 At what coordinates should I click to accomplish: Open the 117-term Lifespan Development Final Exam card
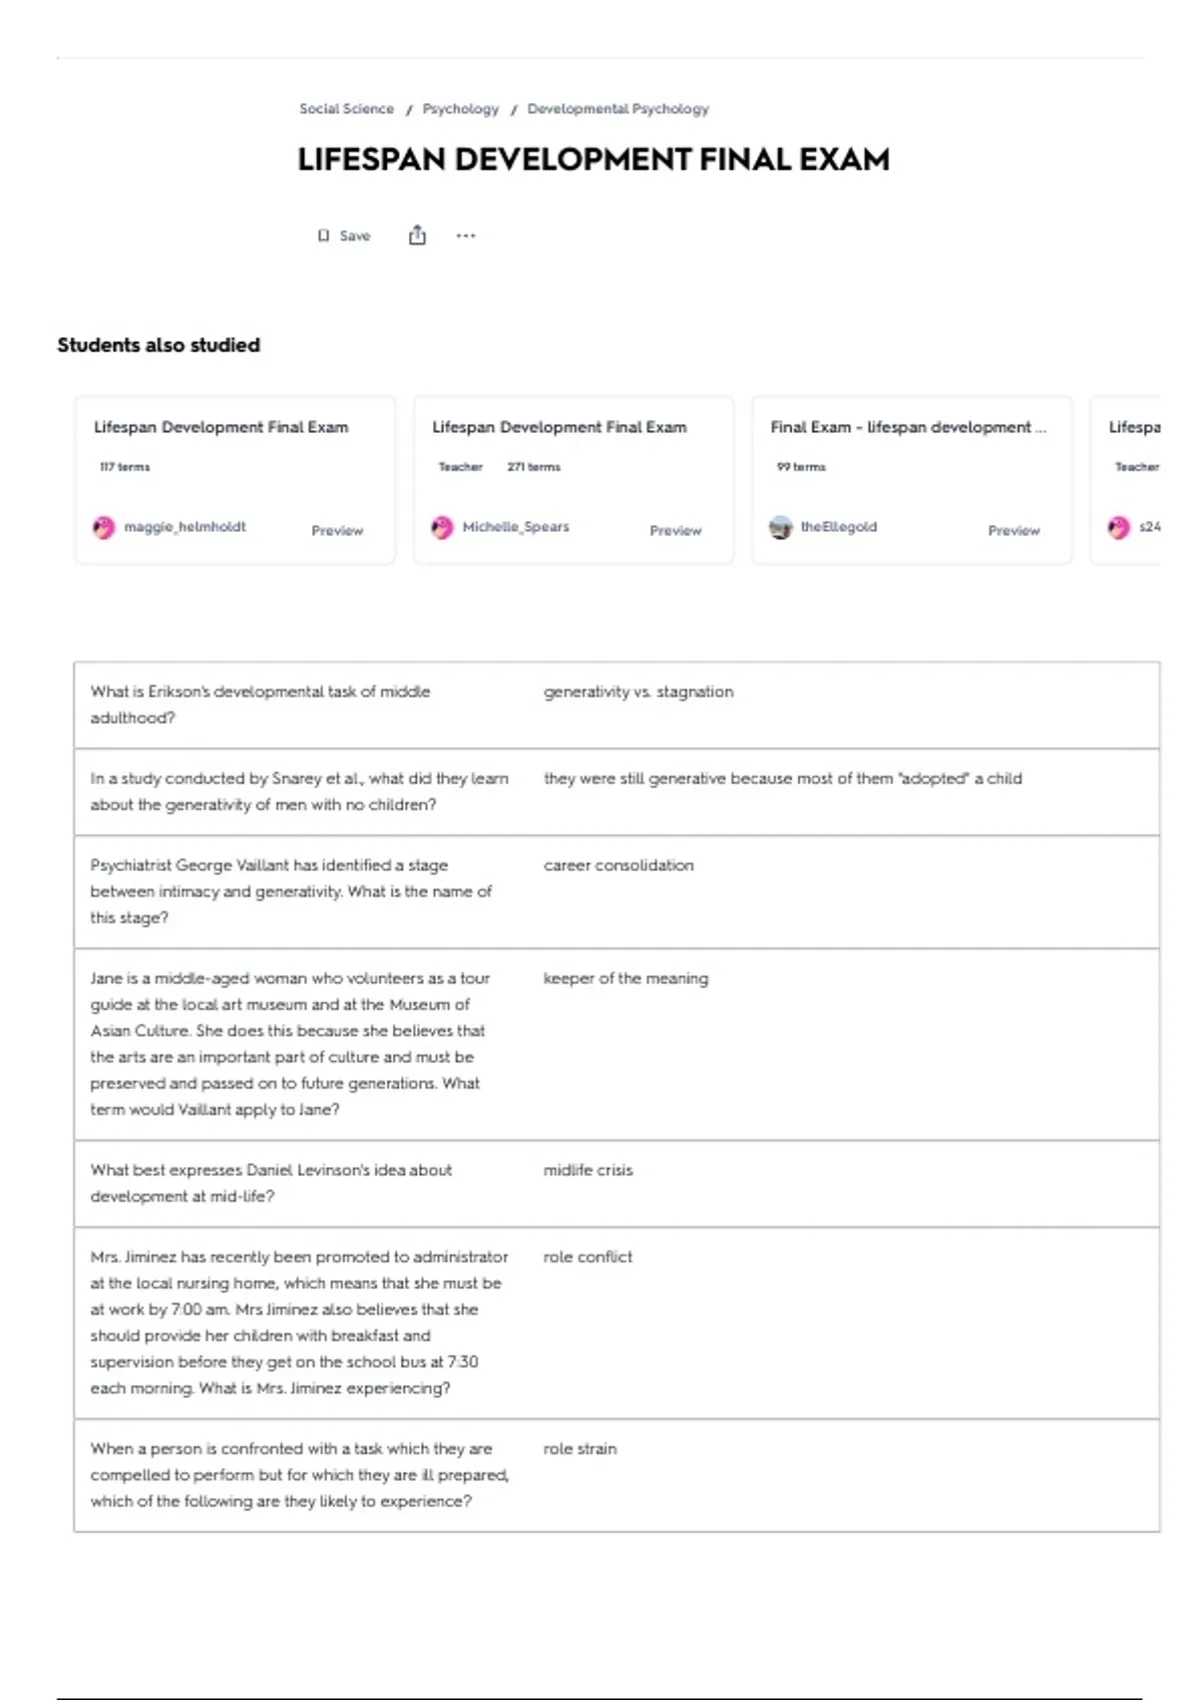pos(221,427)
